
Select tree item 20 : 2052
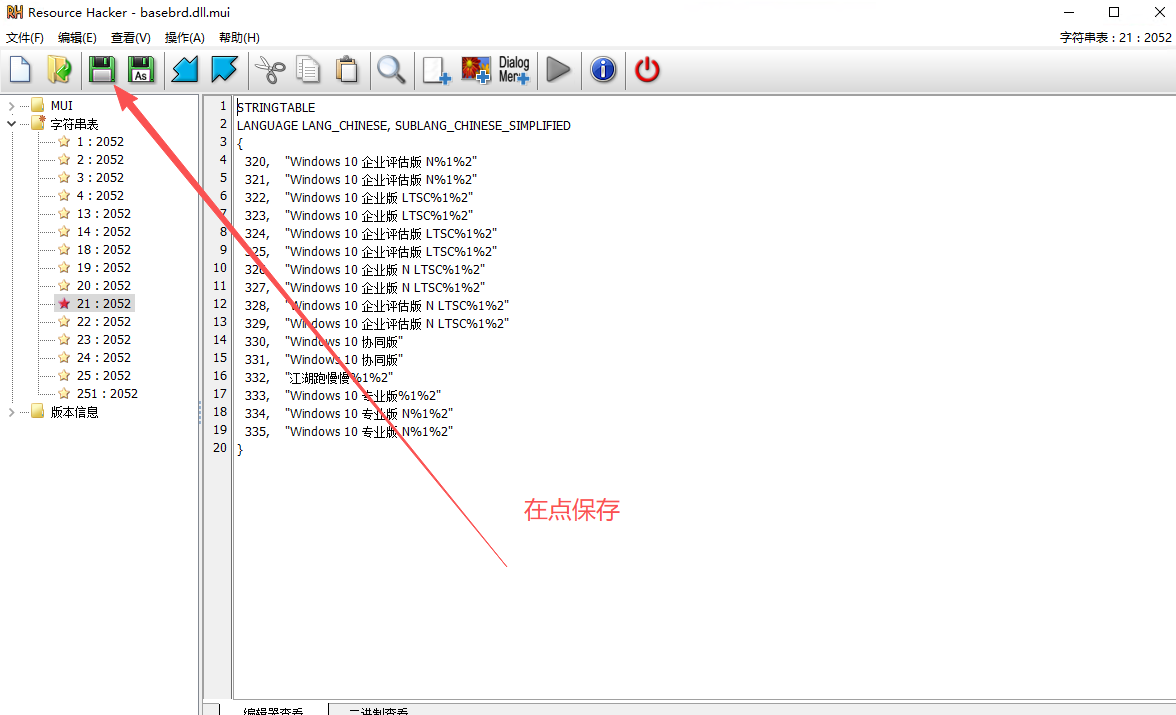[104, 286]
